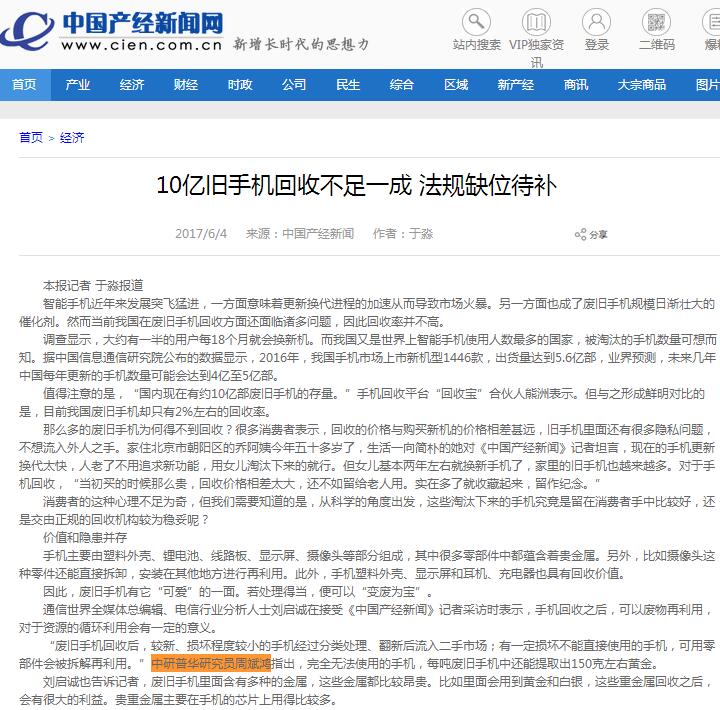Click the author text 作者：于淼
The image size is (720, 710).
click(x=403, y=234)
